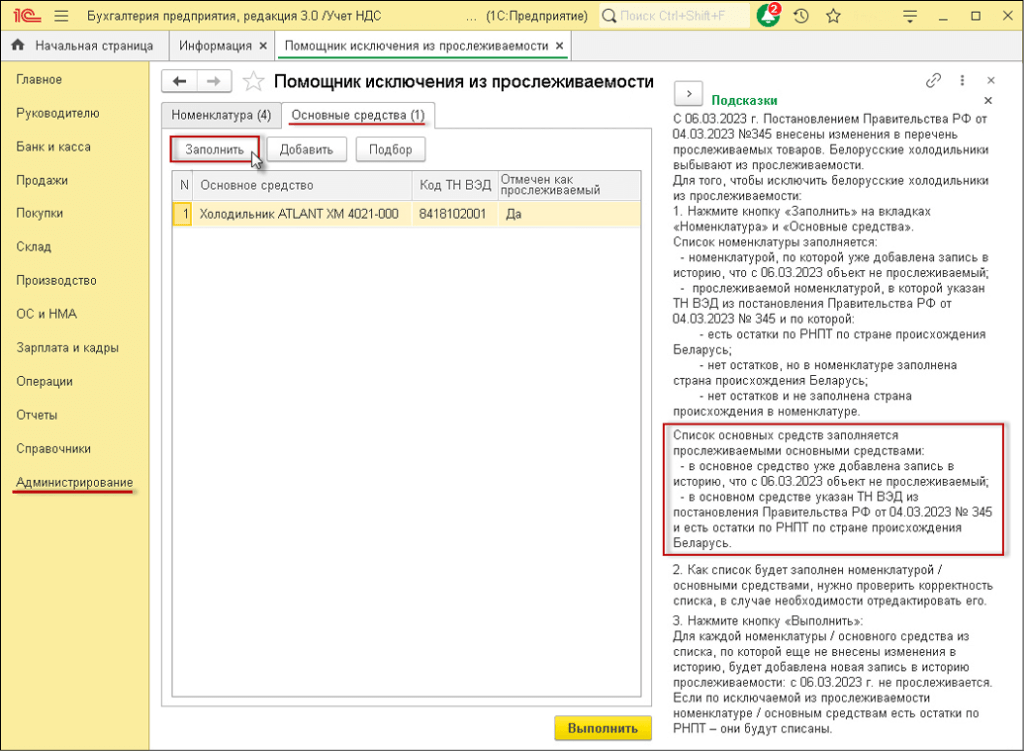1024x751 pixels.
Task: Select Помощник исключения из прослеживаемости tab
Action: coord(416,46)
